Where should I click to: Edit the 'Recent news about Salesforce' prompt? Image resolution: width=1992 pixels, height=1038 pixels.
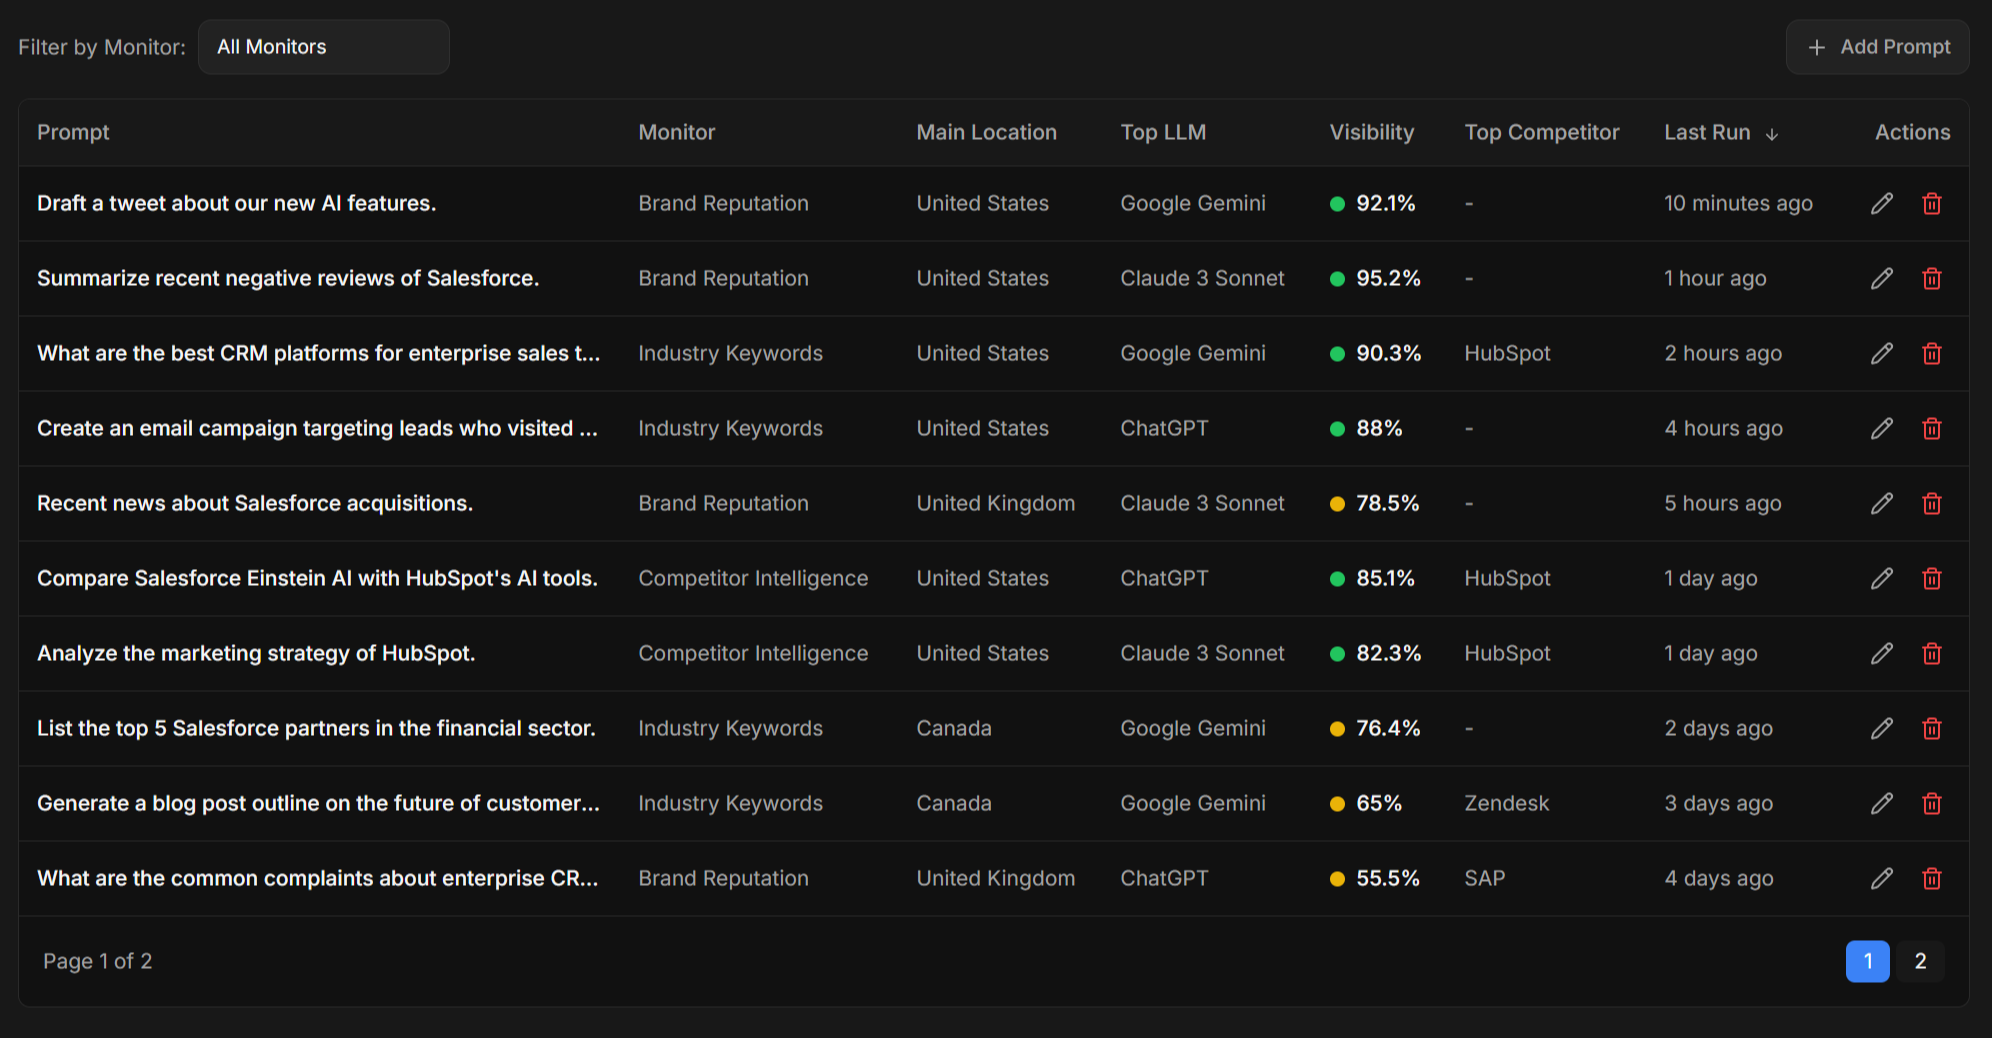point(1882,503)
